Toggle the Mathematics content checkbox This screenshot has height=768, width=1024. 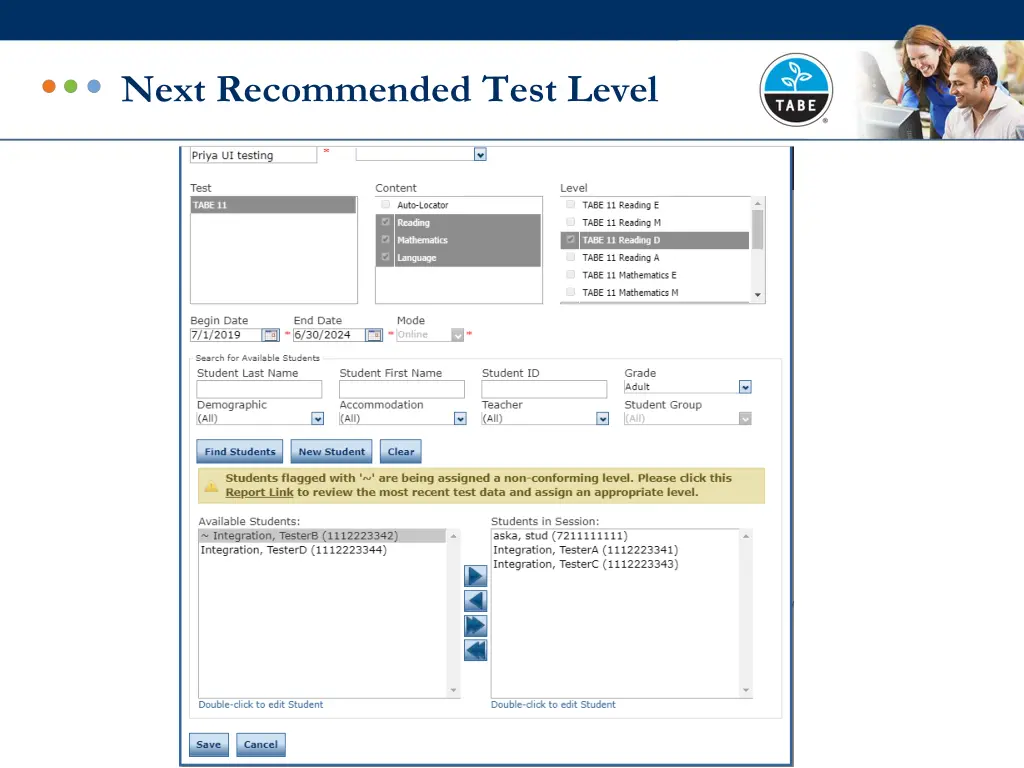click(x=385, y=240)
